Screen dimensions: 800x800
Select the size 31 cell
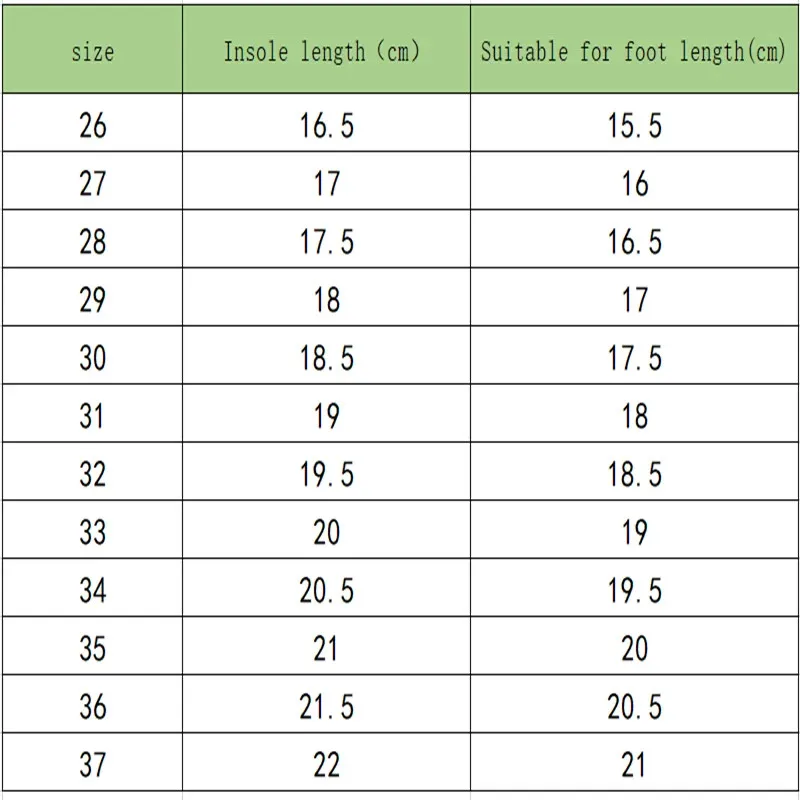[92, 413]
